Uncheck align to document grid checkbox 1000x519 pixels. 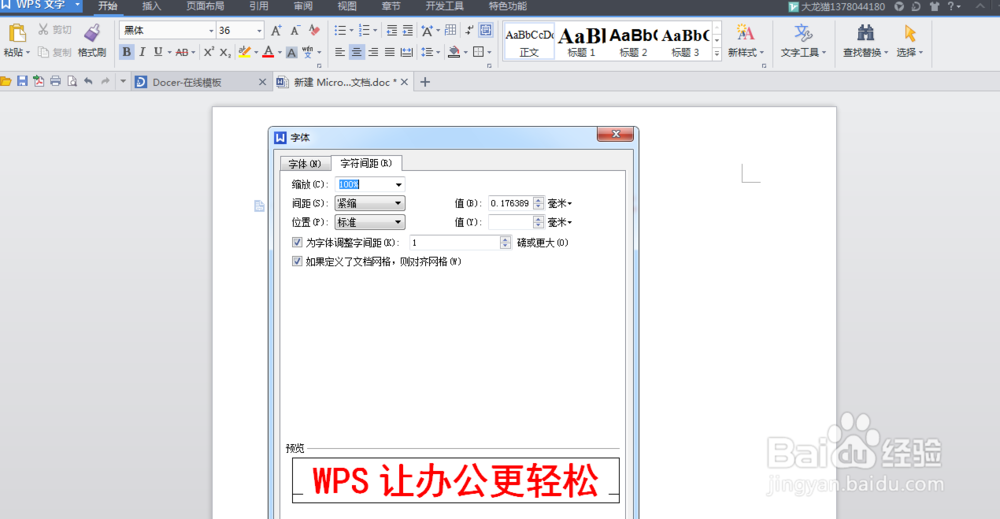(x=297, y=261)
